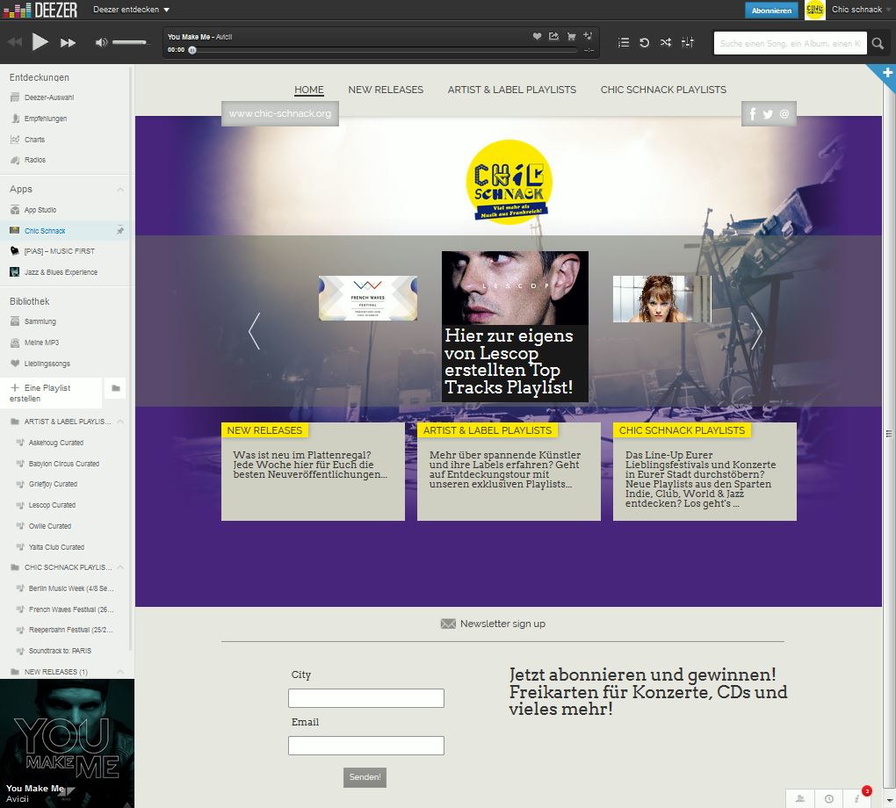Mute the volume speaker icon
The image size is (896, 808).
pyautogui.click(x=101, y=42)
